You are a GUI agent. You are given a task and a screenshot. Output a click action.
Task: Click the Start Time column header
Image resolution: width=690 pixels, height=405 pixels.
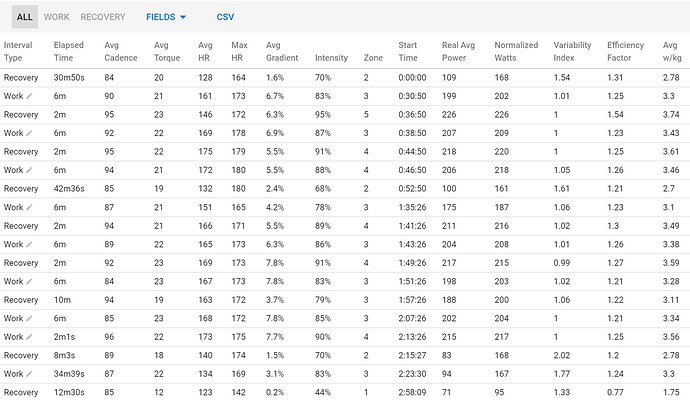click(408, 51)
